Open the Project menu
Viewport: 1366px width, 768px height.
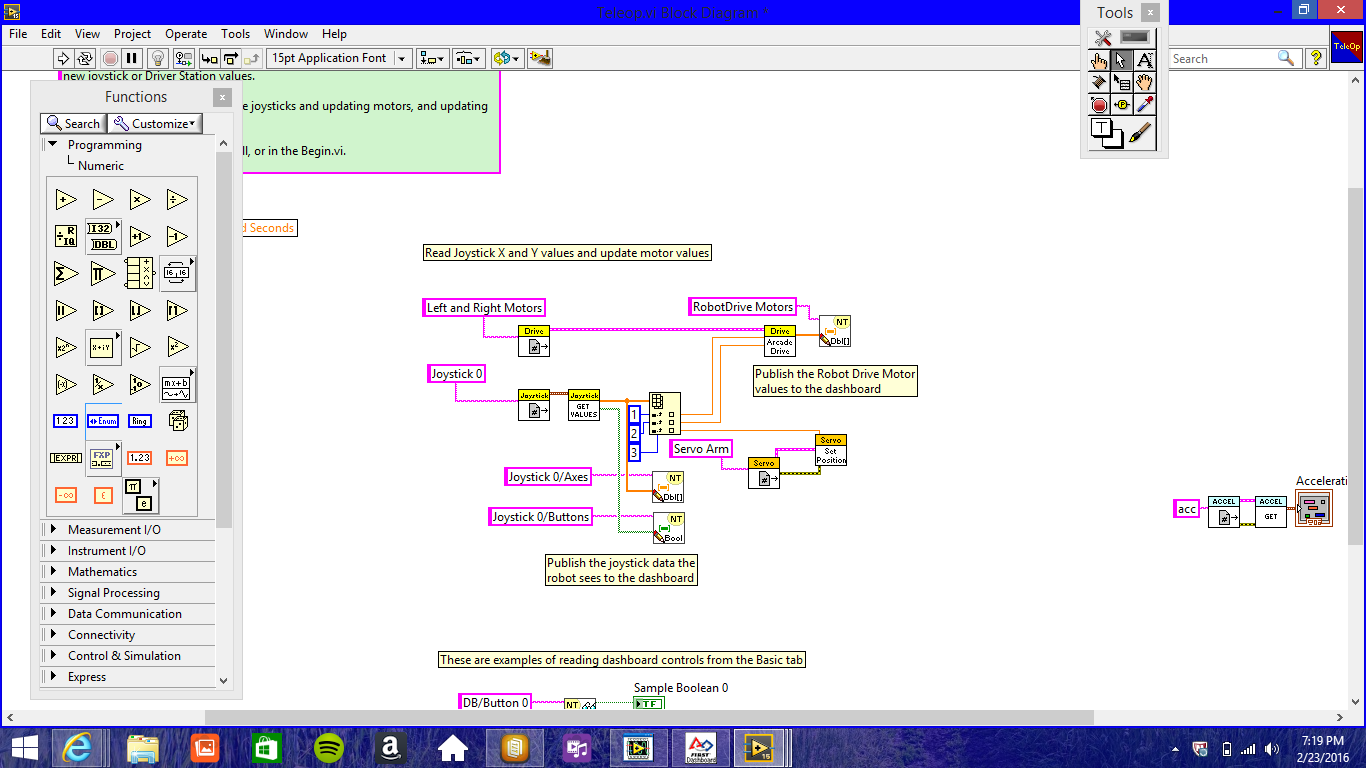click(132, 33)
